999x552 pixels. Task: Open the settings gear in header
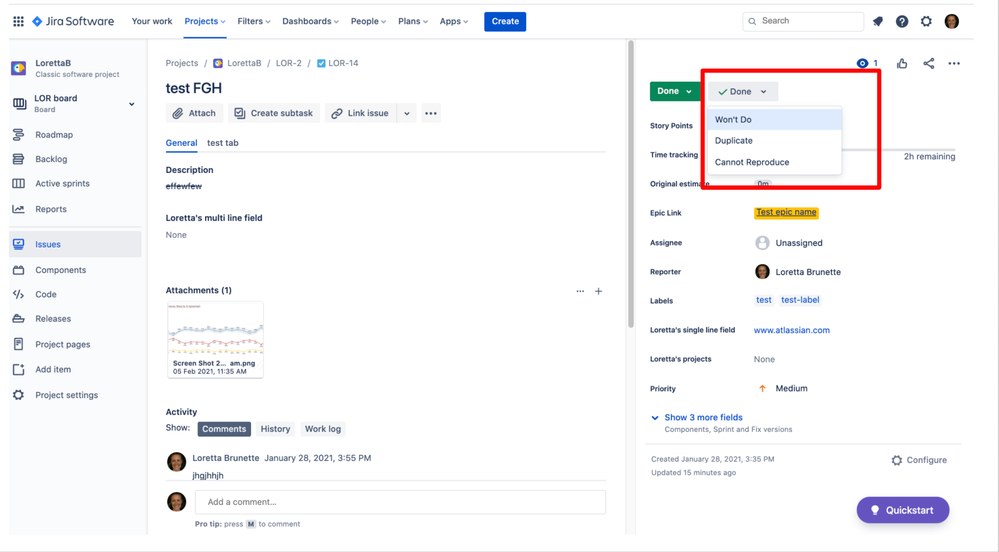pos(926,21)
